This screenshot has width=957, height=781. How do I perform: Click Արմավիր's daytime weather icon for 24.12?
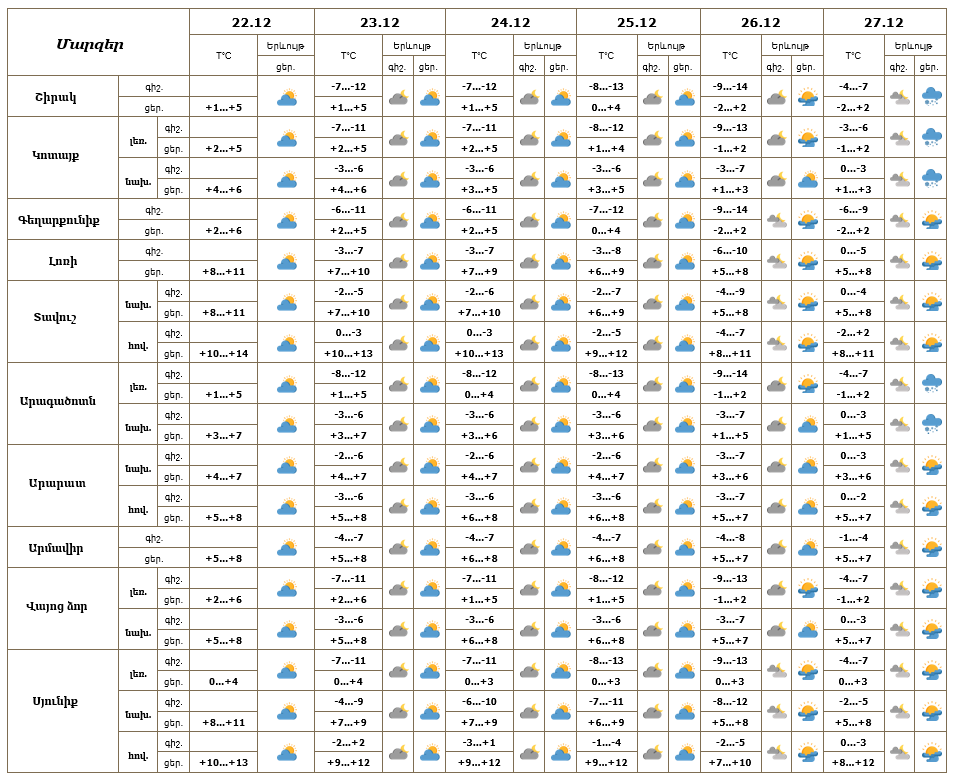tap(560, 548)
